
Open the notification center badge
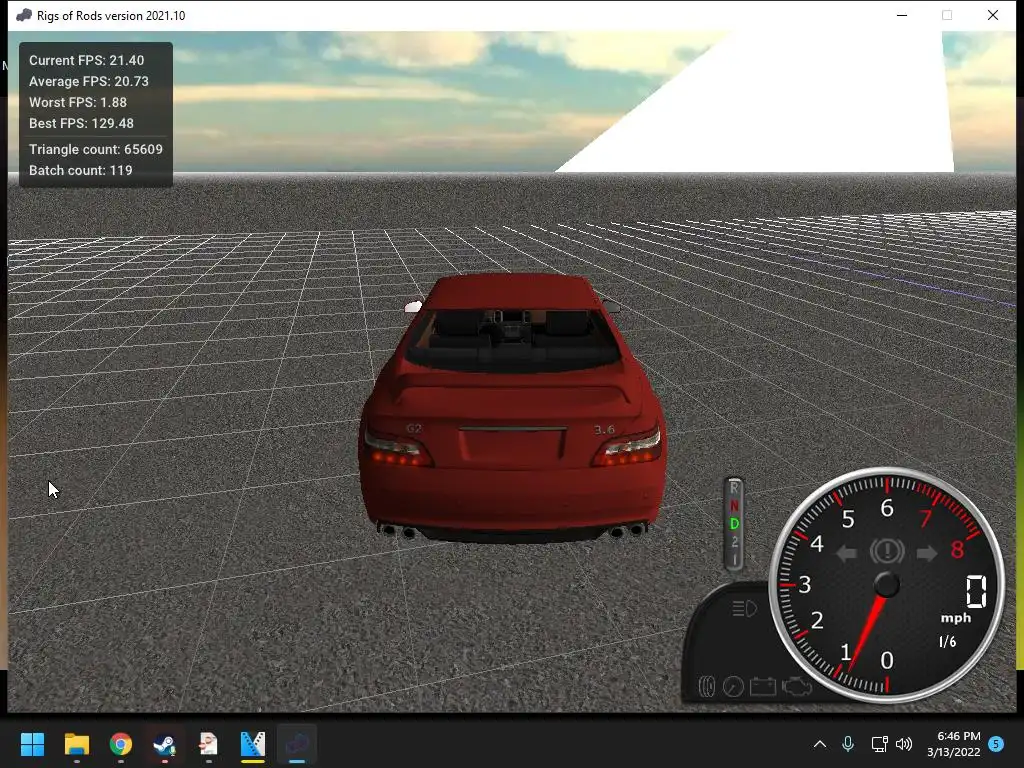coord(996,744)
